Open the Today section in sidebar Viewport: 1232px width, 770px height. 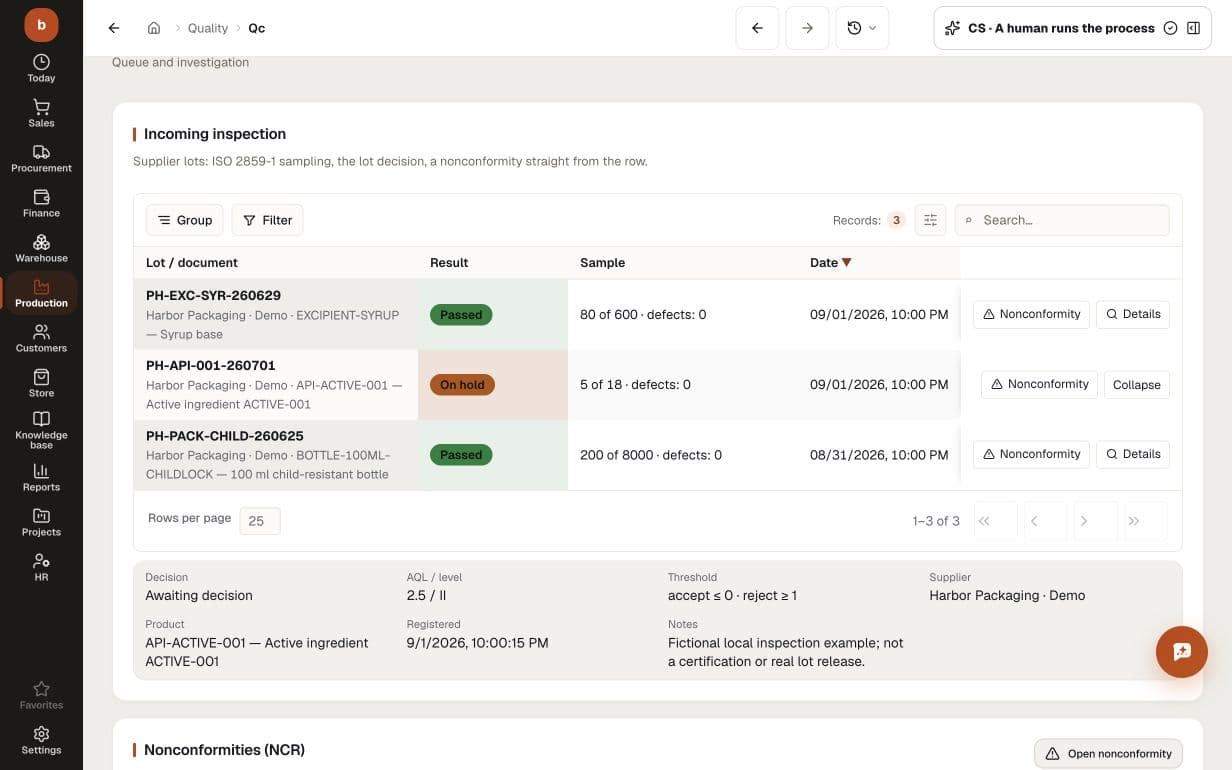coord(41,68)
